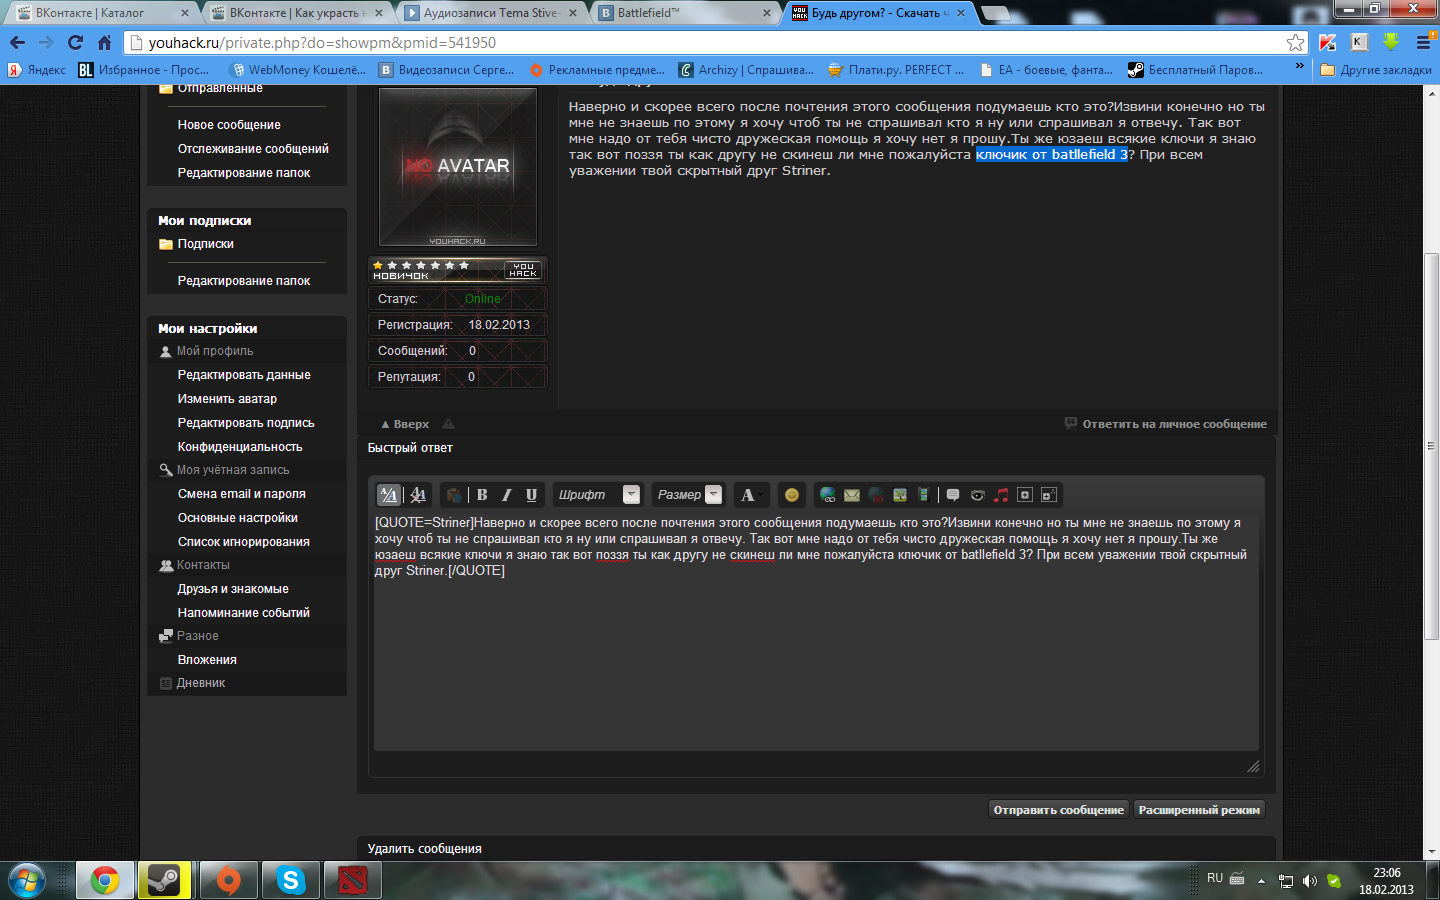Image resolution: width=1440 pixels, height=900 pixels.
Task: Click the music note icon in toolbar
Action: tap(1001, 495)
